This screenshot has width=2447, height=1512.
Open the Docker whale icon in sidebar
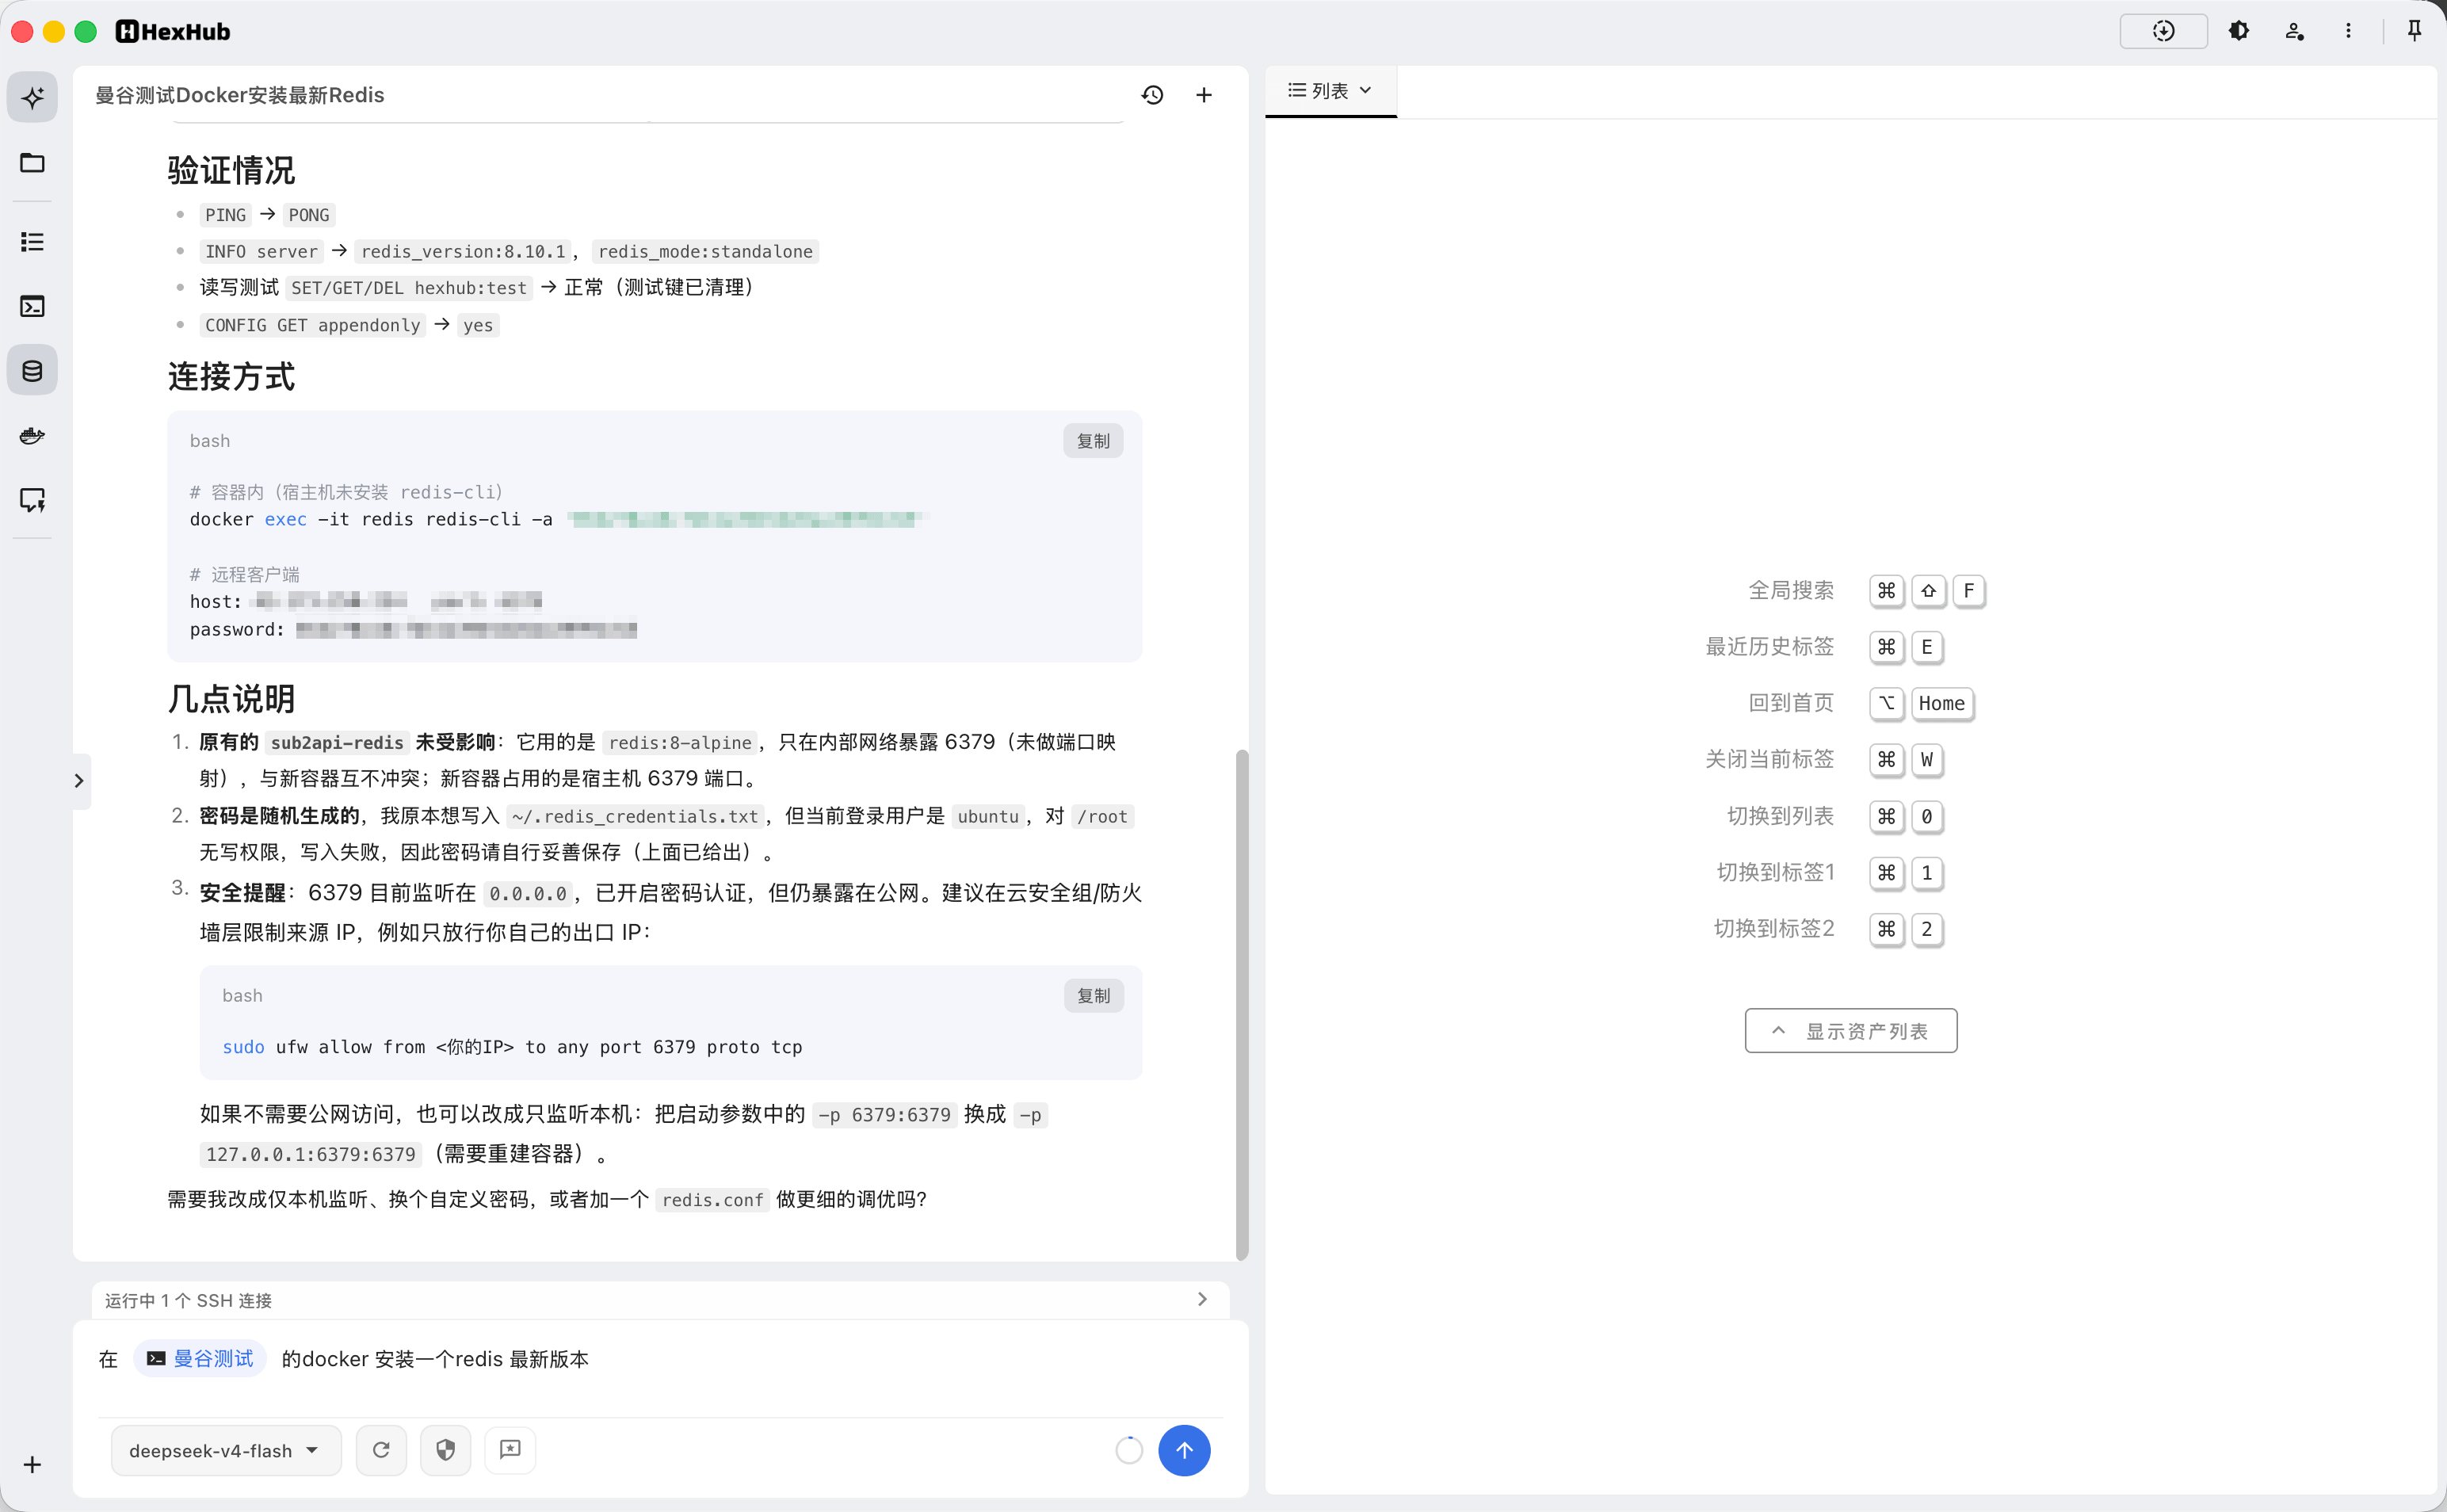click(x=32, y=436)
